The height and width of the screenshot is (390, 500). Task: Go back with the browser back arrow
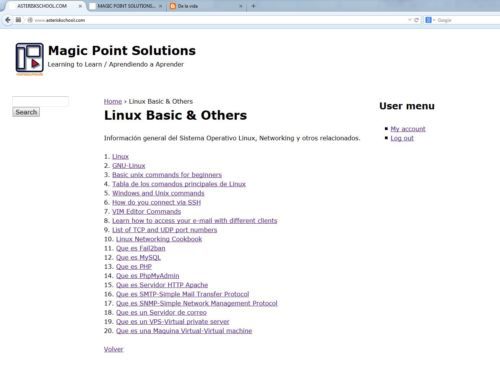click(8, 20)
